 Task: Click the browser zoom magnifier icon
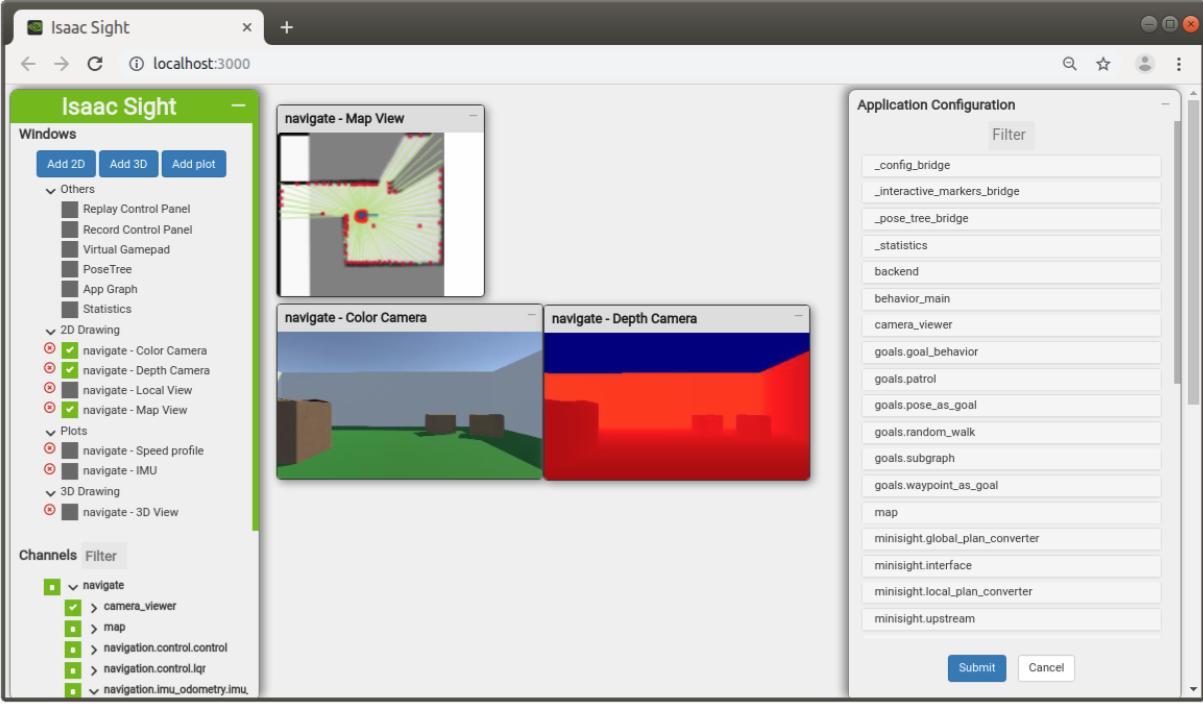(x=1069, y=64)
